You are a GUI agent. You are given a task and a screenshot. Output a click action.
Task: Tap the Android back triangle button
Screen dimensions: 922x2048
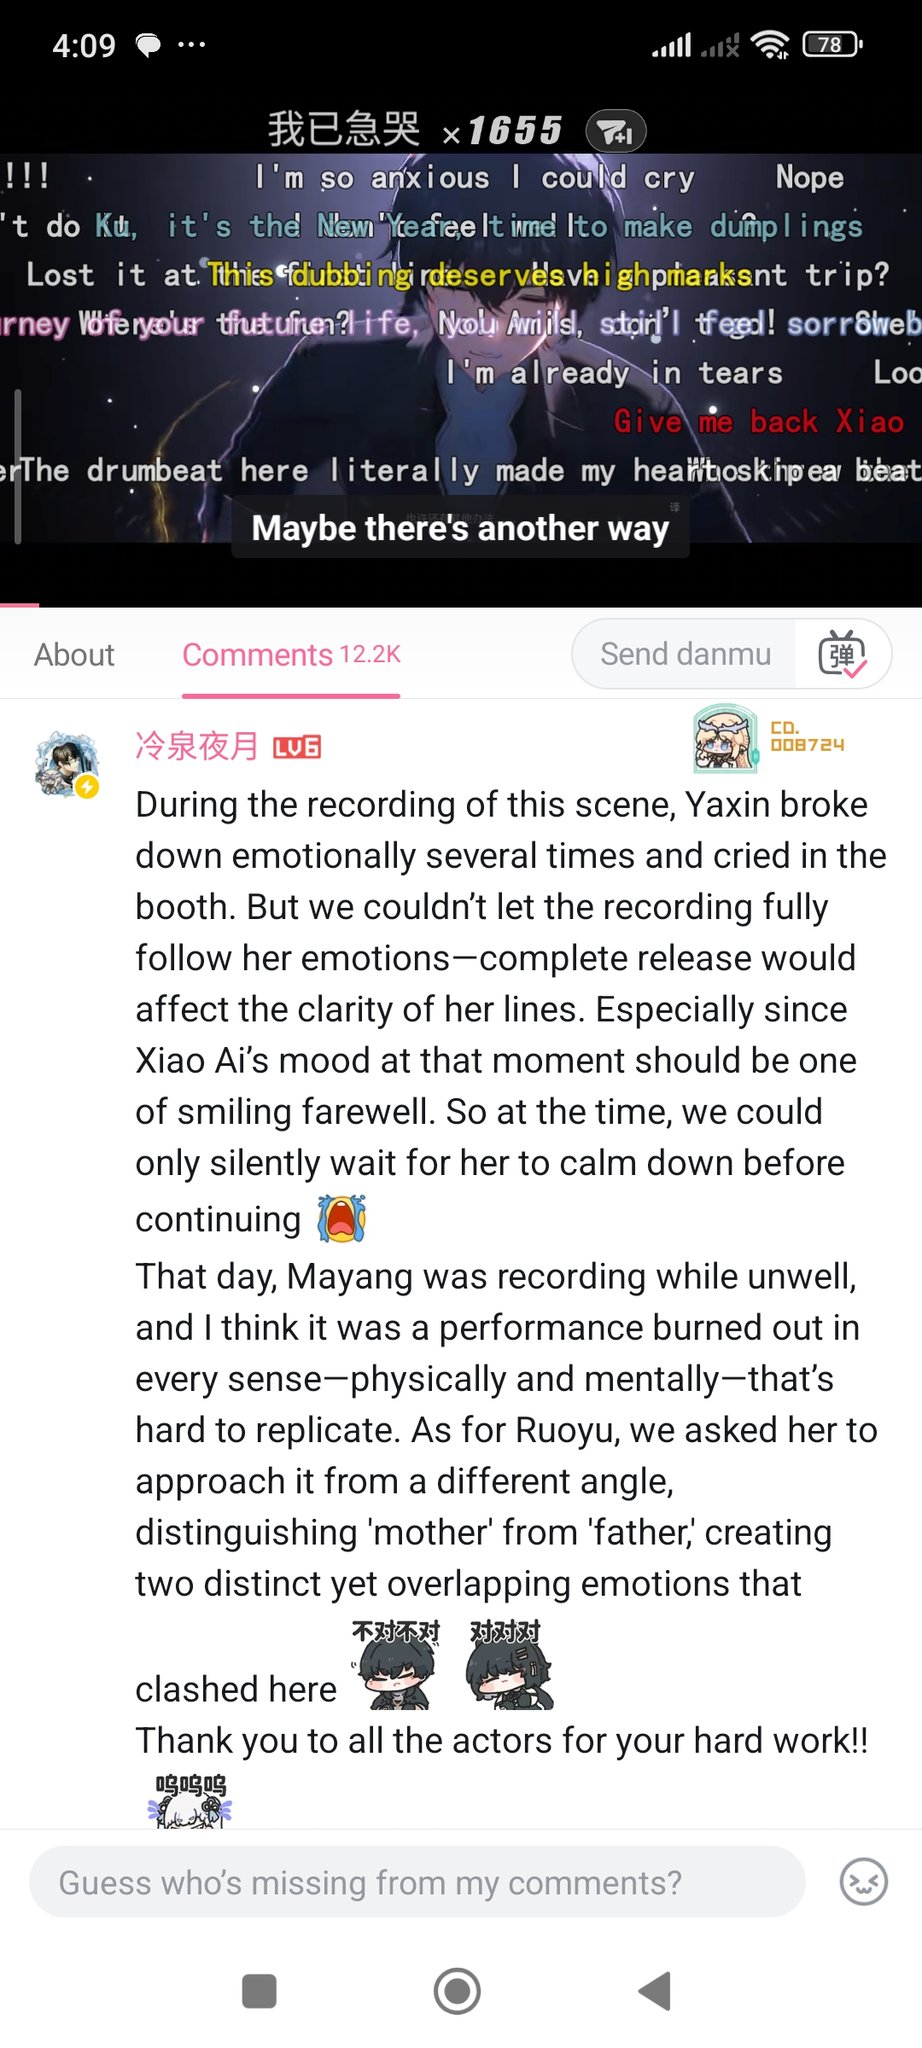pos(654,1990)
